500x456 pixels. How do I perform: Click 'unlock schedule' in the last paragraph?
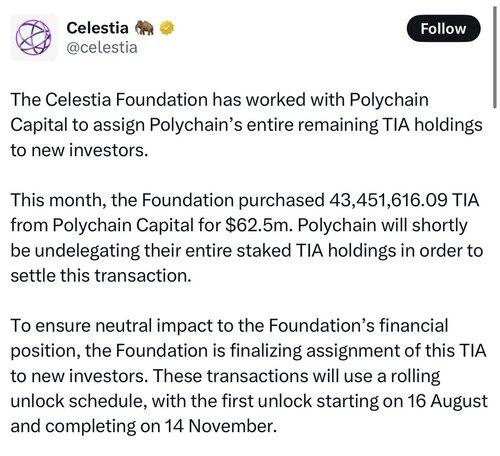pos(79,401)
